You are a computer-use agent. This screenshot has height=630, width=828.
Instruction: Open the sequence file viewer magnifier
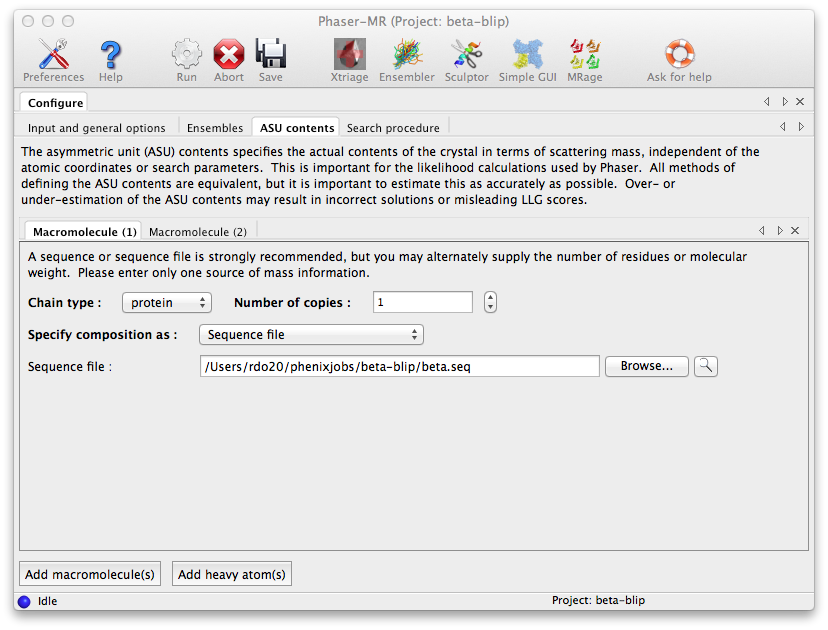(706, 366)
